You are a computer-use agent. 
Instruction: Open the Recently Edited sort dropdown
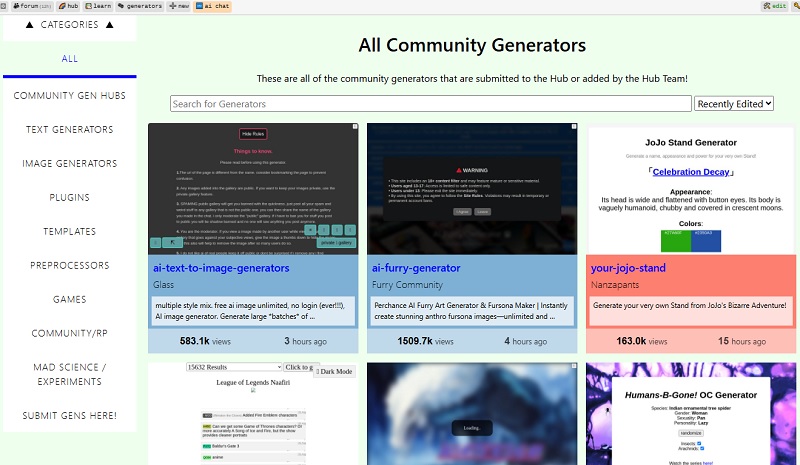tap(734, 103)
